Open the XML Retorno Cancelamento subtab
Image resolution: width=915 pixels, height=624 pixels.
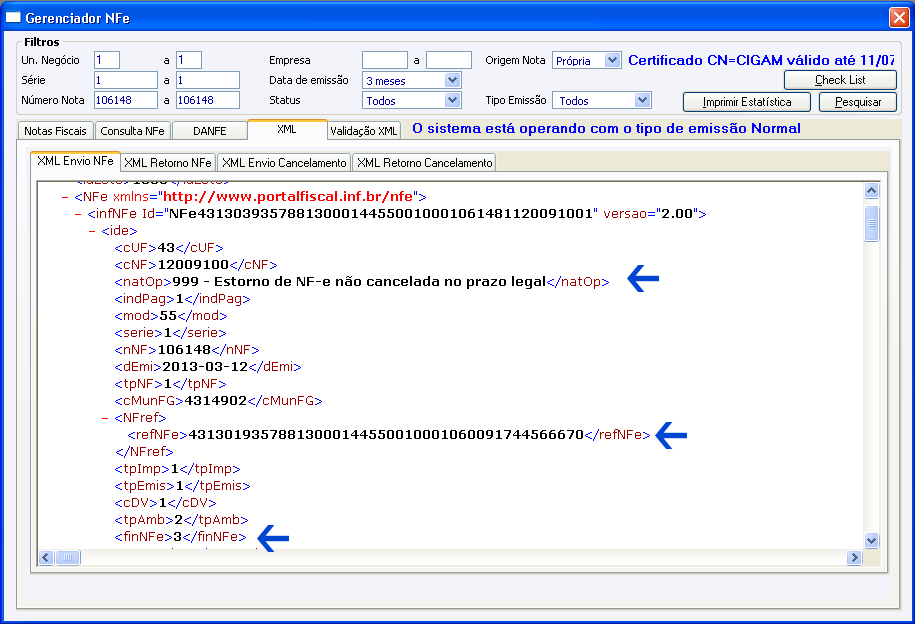[x=425, y=162]
